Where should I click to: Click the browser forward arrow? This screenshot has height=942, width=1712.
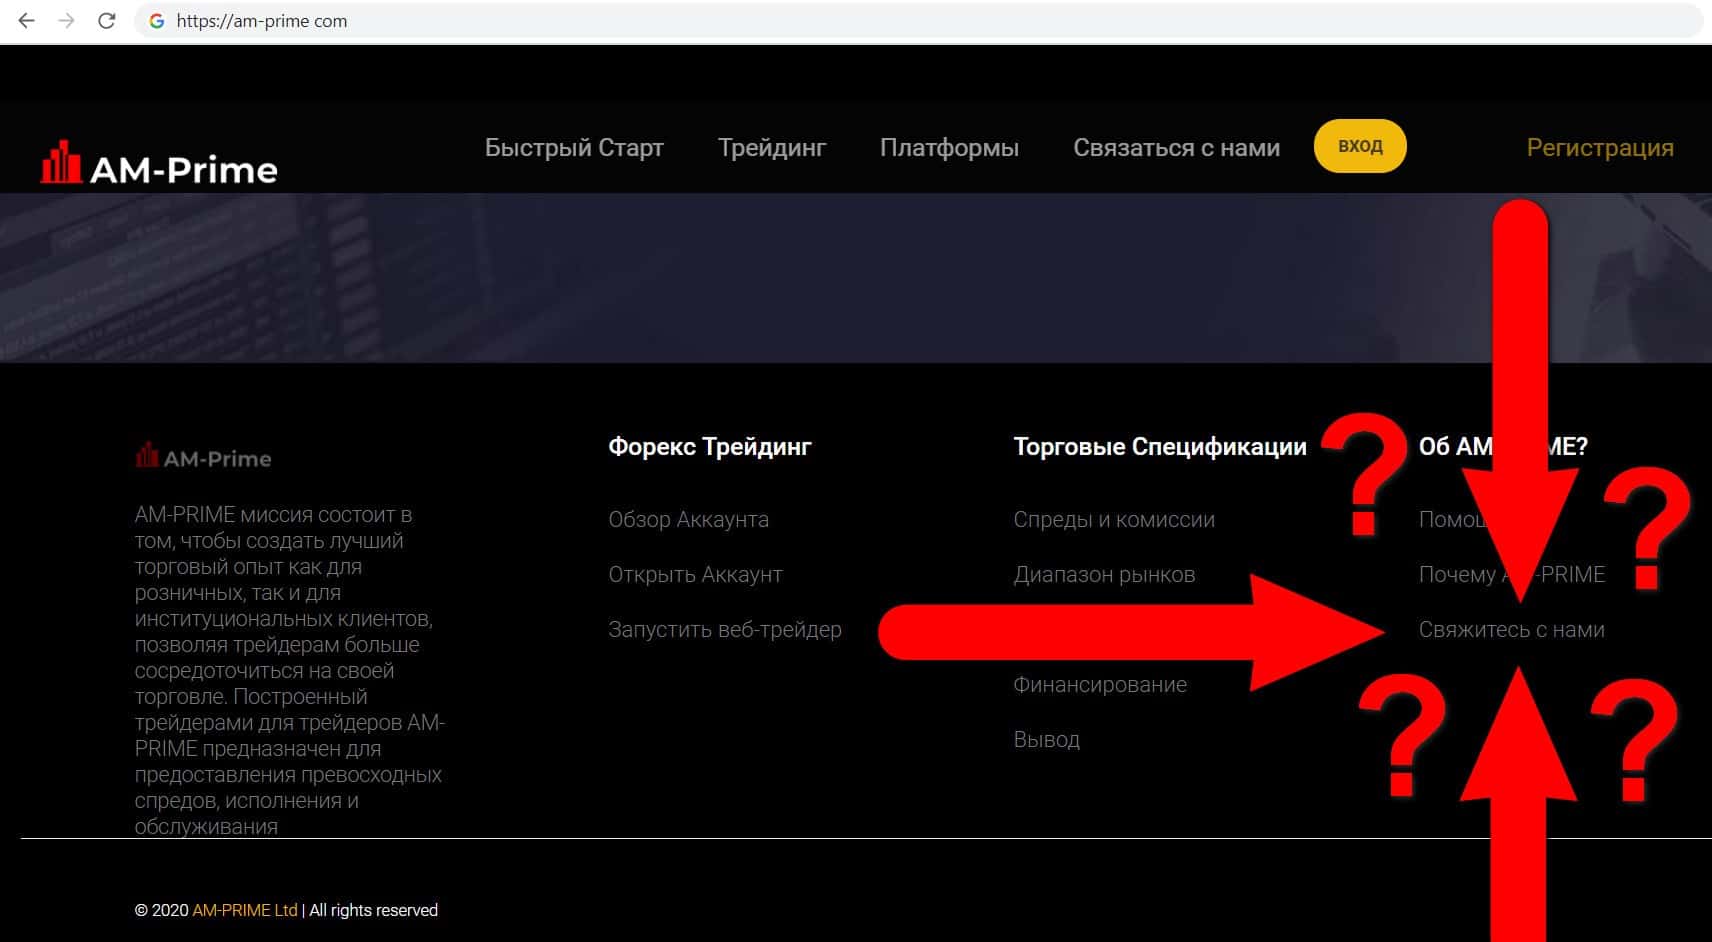click(66, 21)
